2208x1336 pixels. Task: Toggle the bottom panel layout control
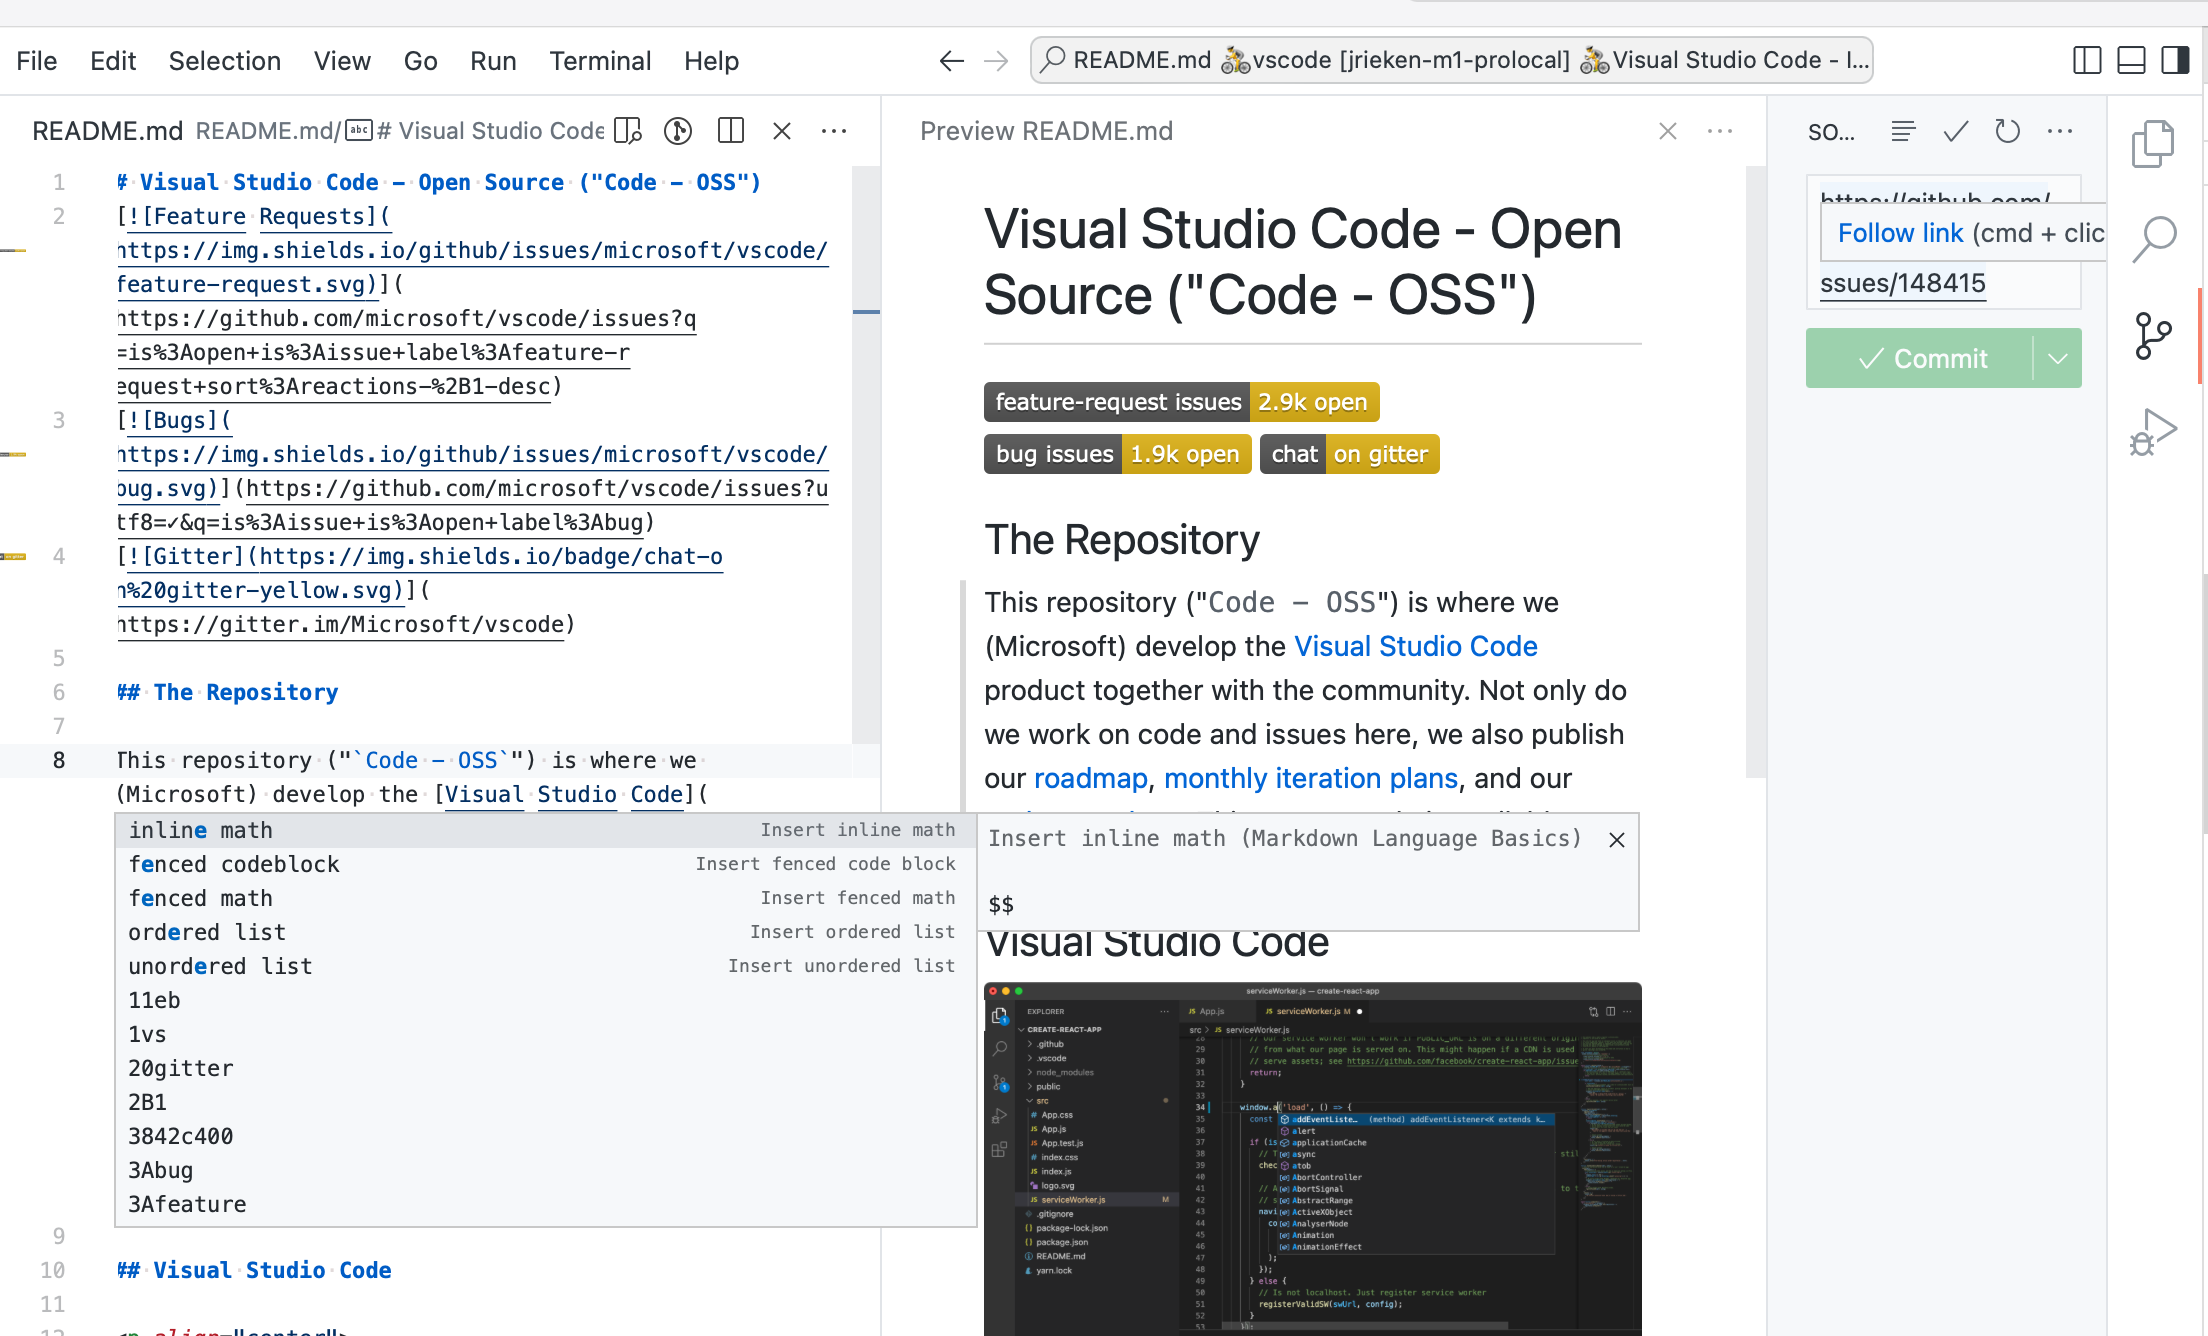(x=2131, y=60)
